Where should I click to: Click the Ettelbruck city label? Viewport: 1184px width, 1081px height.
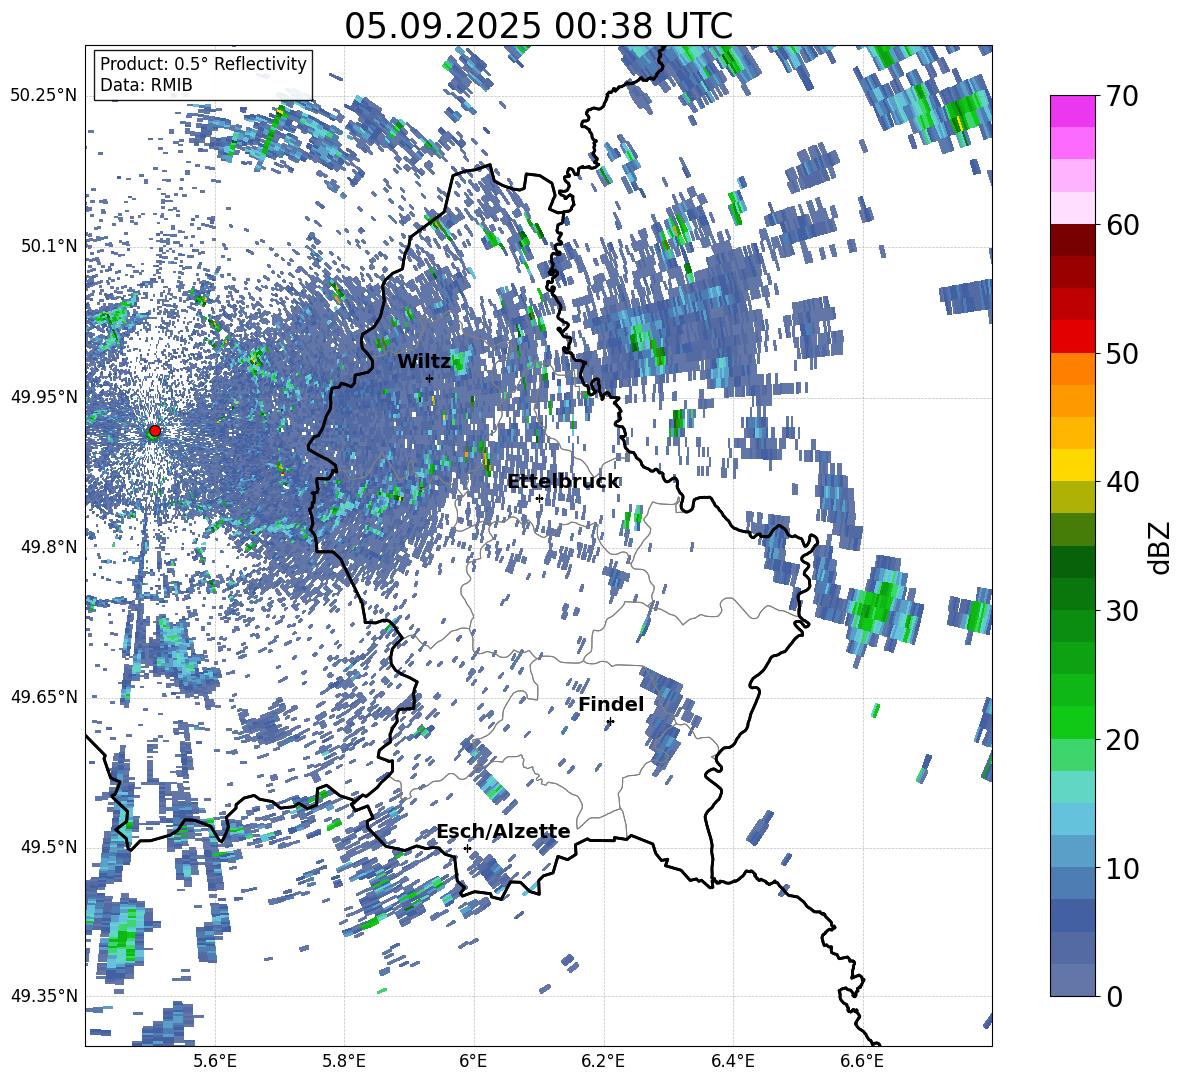(x=563, y=482)
